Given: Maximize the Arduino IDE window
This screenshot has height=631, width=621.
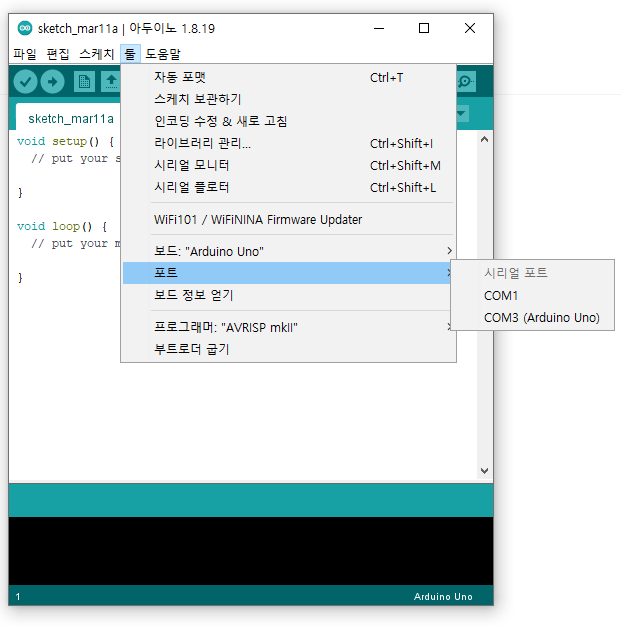Looking at the screenshot, I should [x=424, y=28].
